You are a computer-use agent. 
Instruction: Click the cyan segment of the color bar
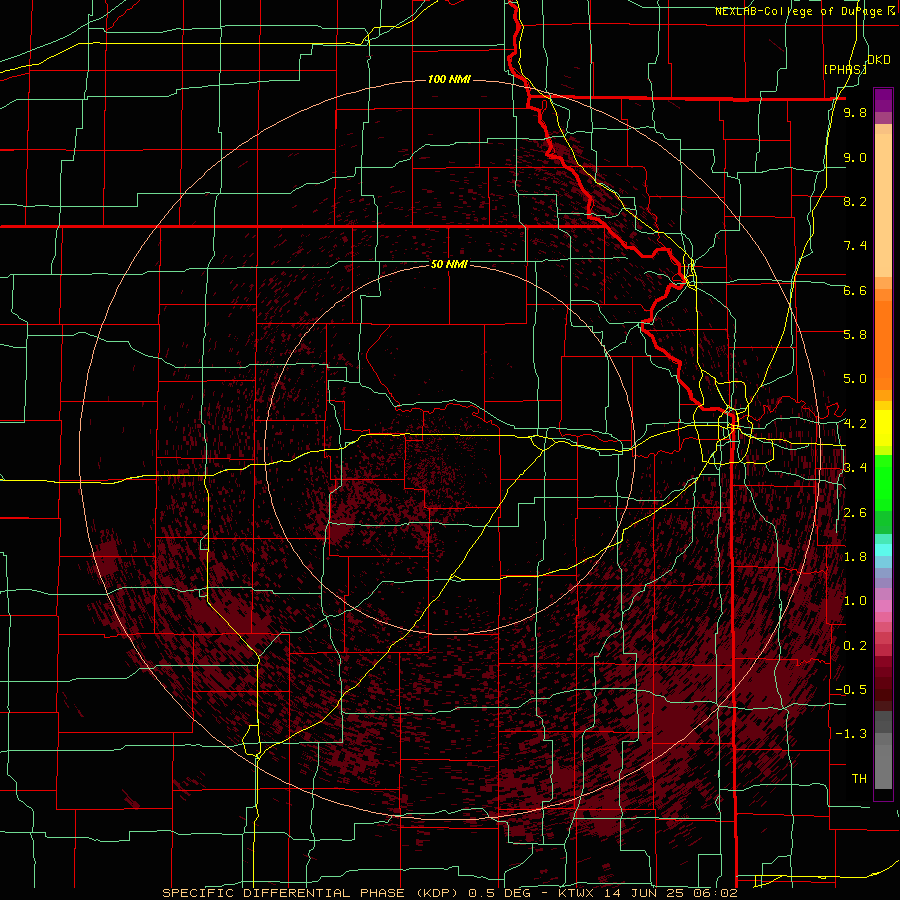[883, 550]
